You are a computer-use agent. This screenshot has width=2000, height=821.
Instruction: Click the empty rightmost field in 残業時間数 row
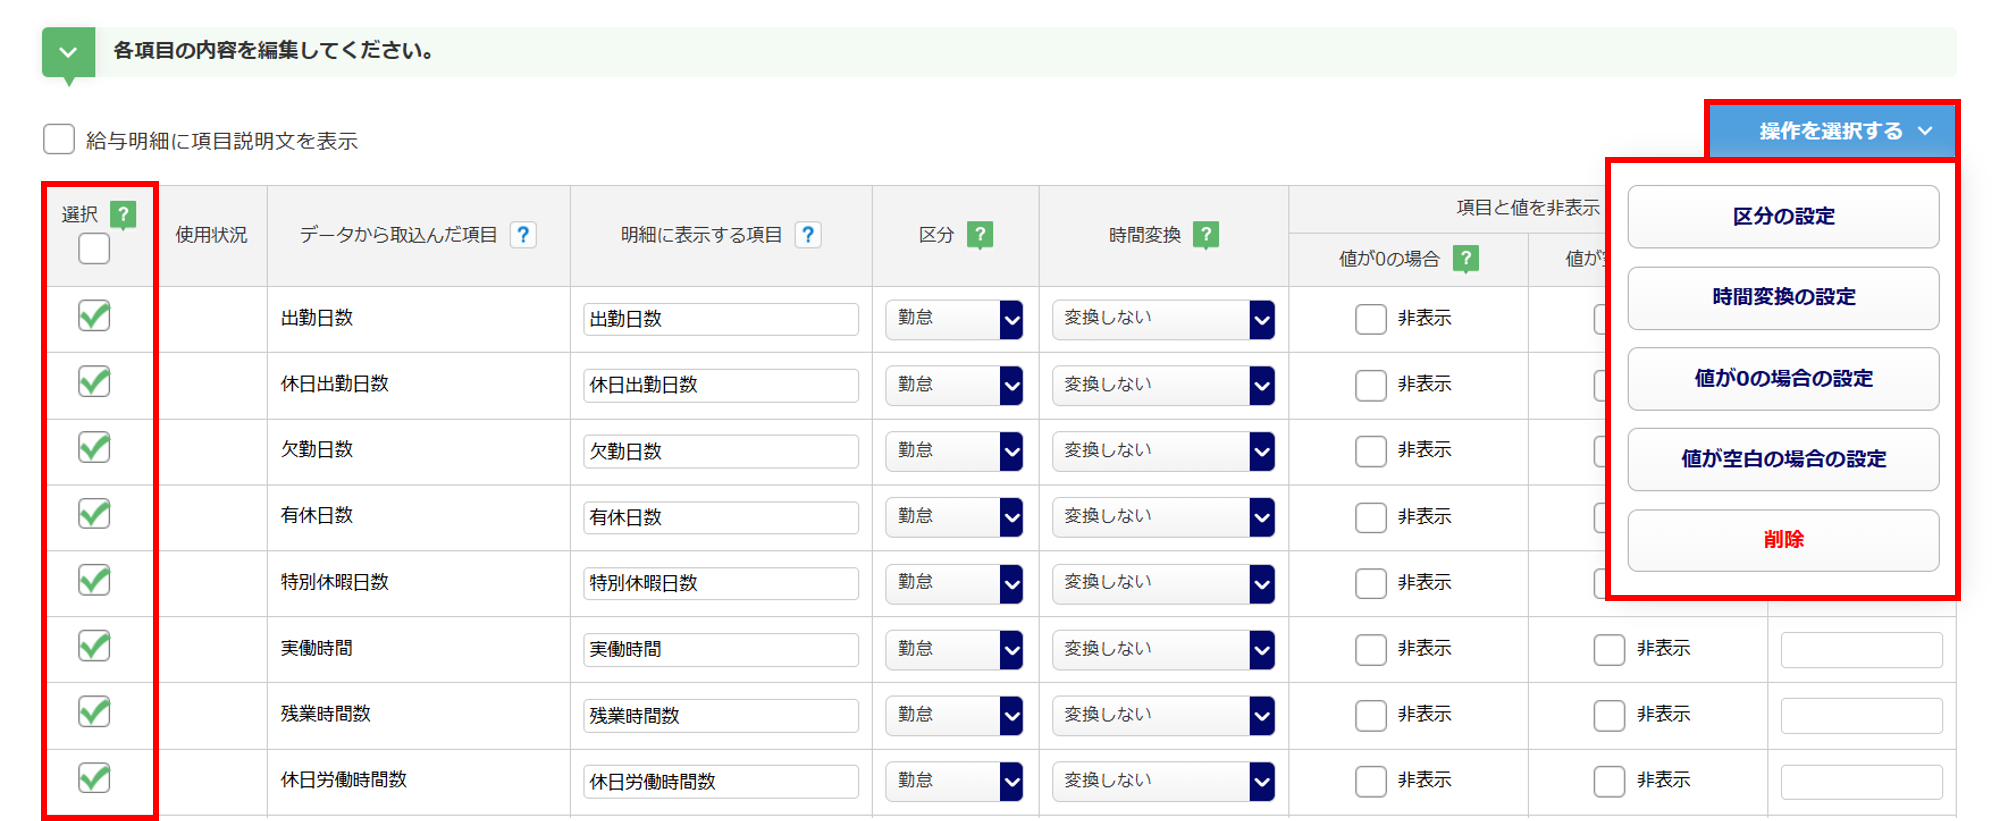(x=1862, y=715)
